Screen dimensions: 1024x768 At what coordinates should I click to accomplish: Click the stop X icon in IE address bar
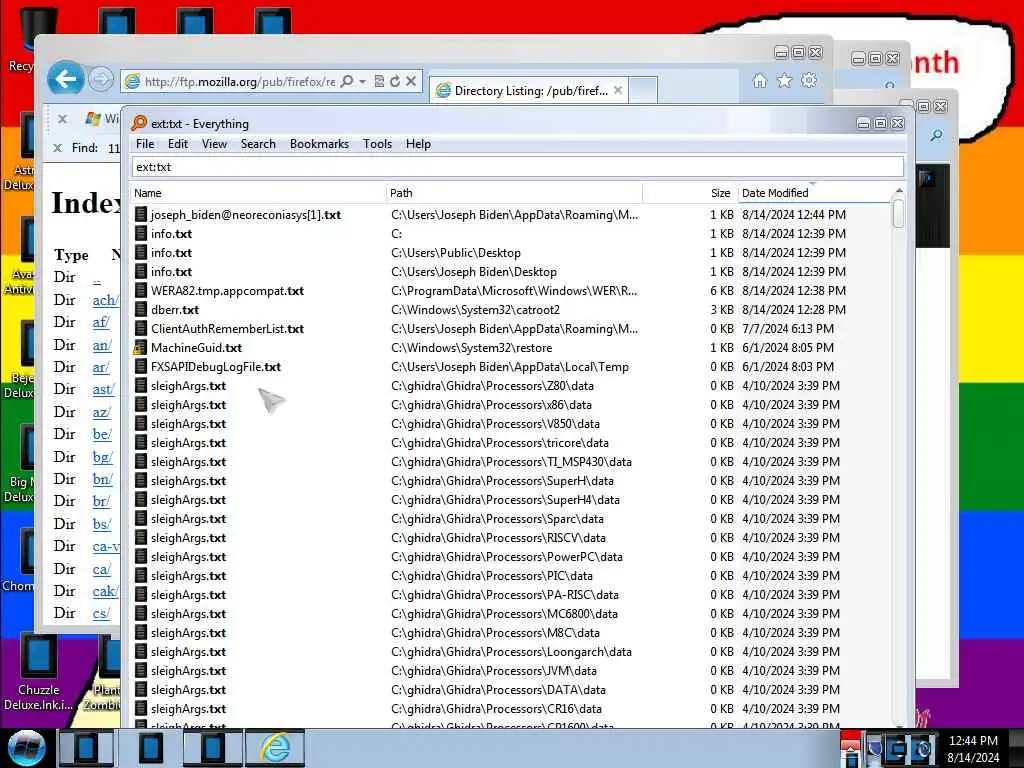pos(411,81)
